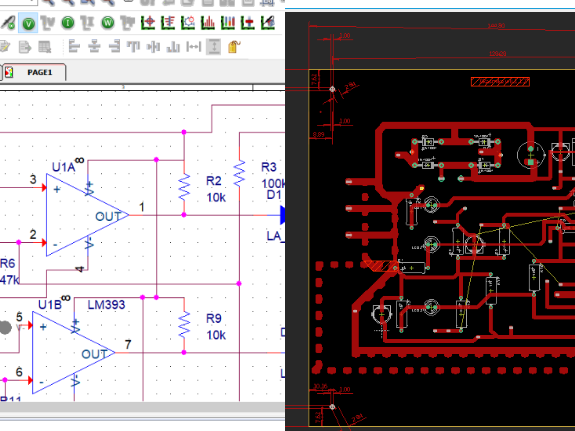Align selected objects to vertical middle
Image resolution: width=575 pixels, height=431 pixels.
coord(153,47)
